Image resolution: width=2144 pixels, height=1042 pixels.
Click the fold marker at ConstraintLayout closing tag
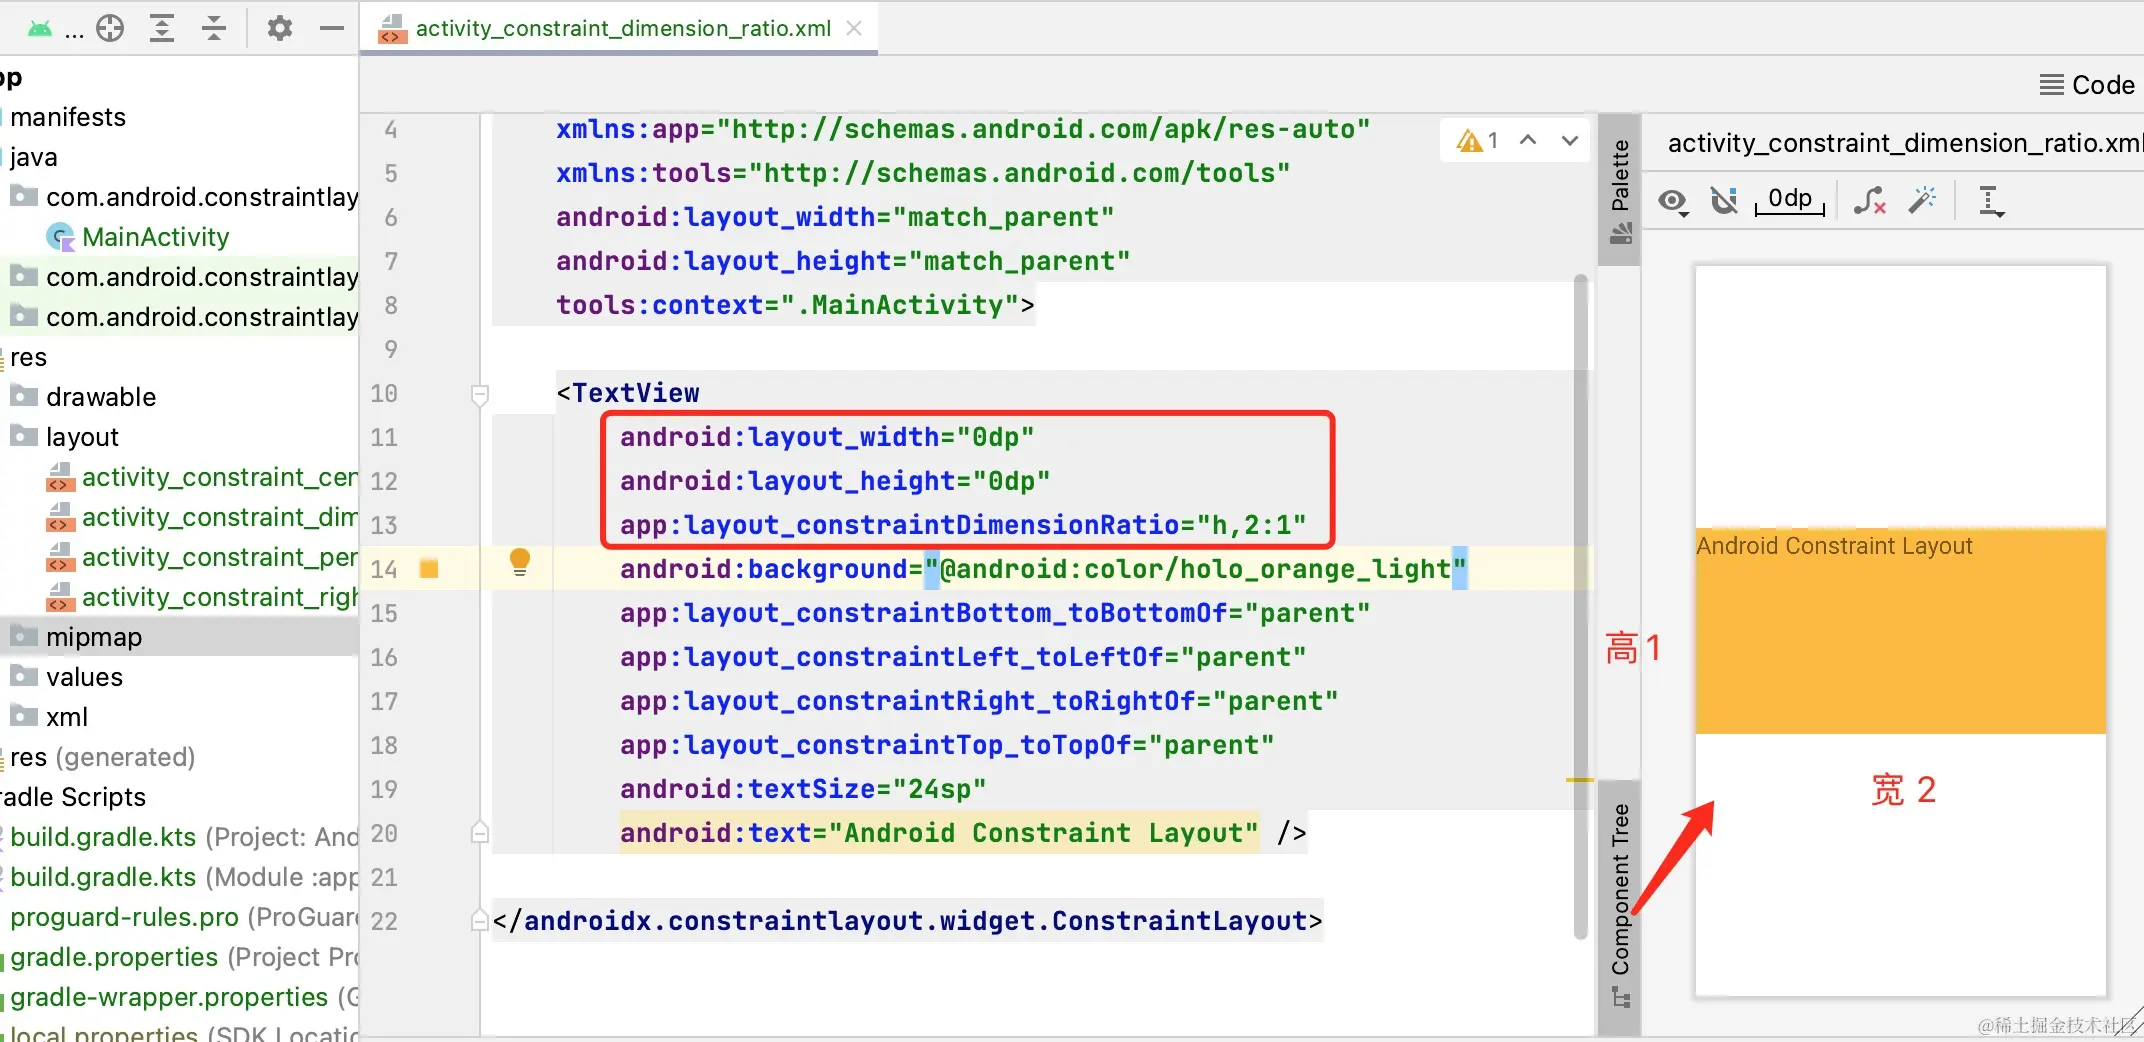(480, 920)
